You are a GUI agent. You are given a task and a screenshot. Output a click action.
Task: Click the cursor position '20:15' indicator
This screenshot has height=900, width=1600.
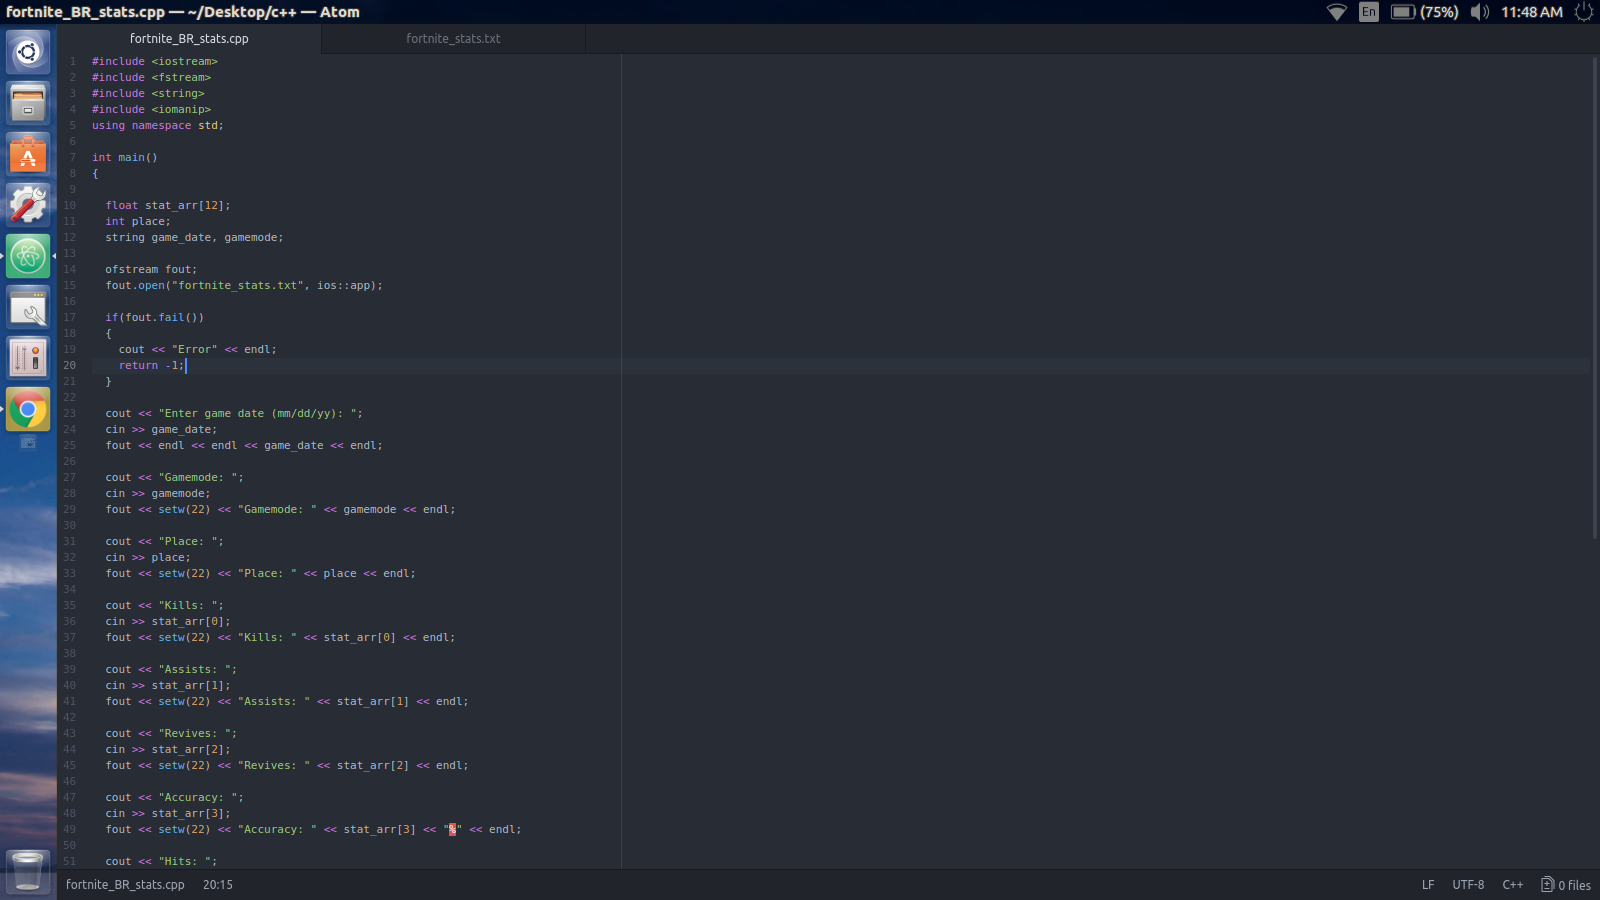(x=217, y=884)
